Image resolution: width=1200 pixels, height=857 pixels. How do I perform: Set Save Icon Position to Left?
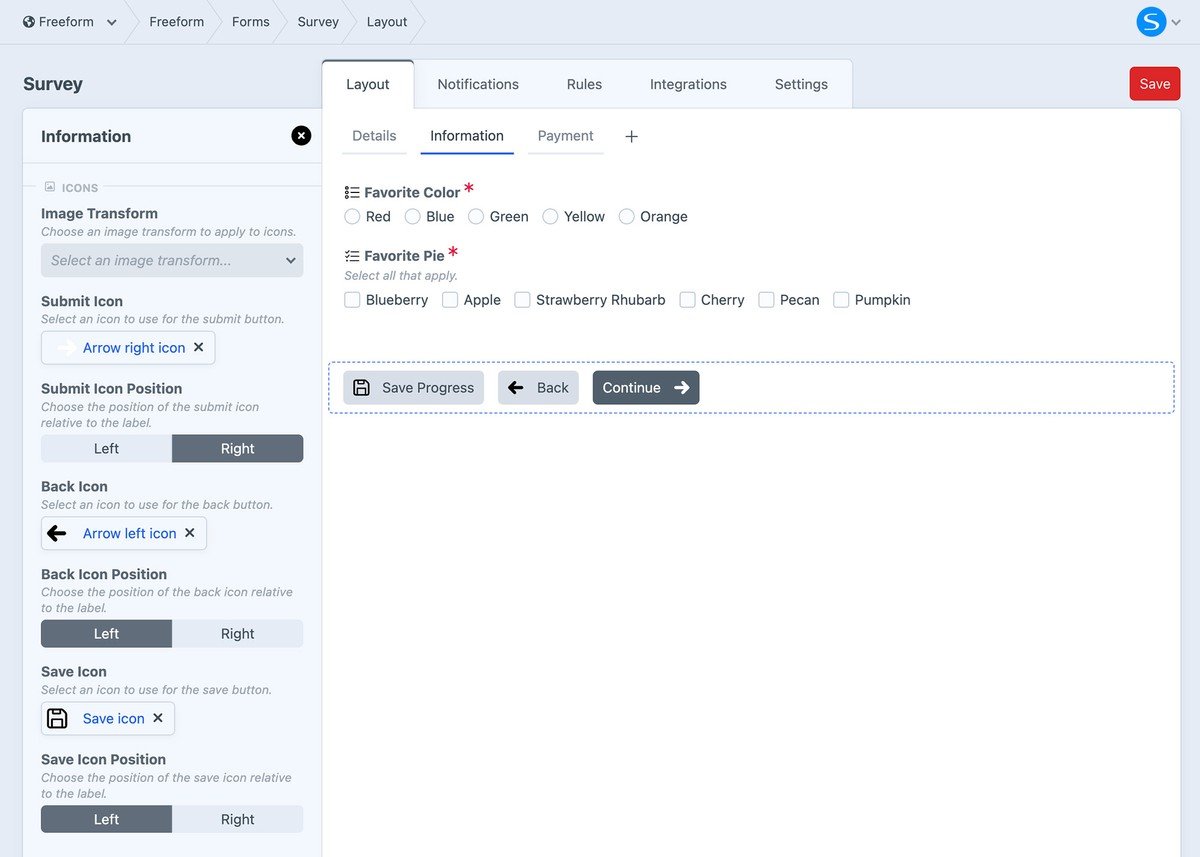[x=106, y=819]
